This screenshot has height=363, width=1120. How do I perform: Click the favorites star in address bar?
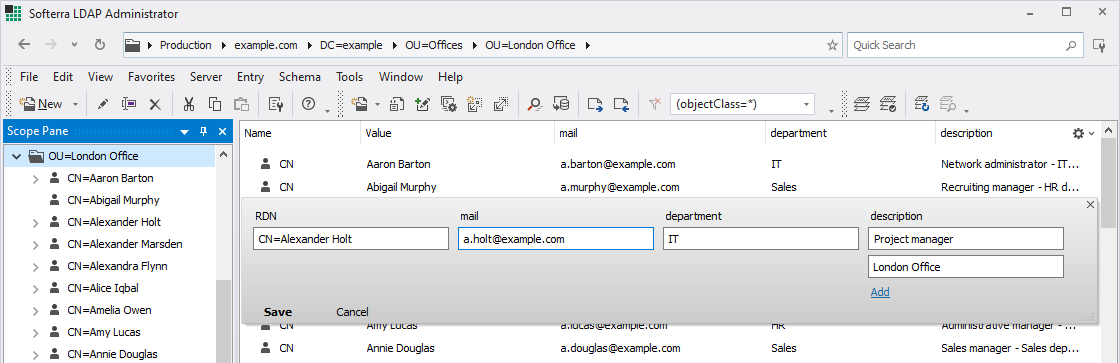click(832, 45)
